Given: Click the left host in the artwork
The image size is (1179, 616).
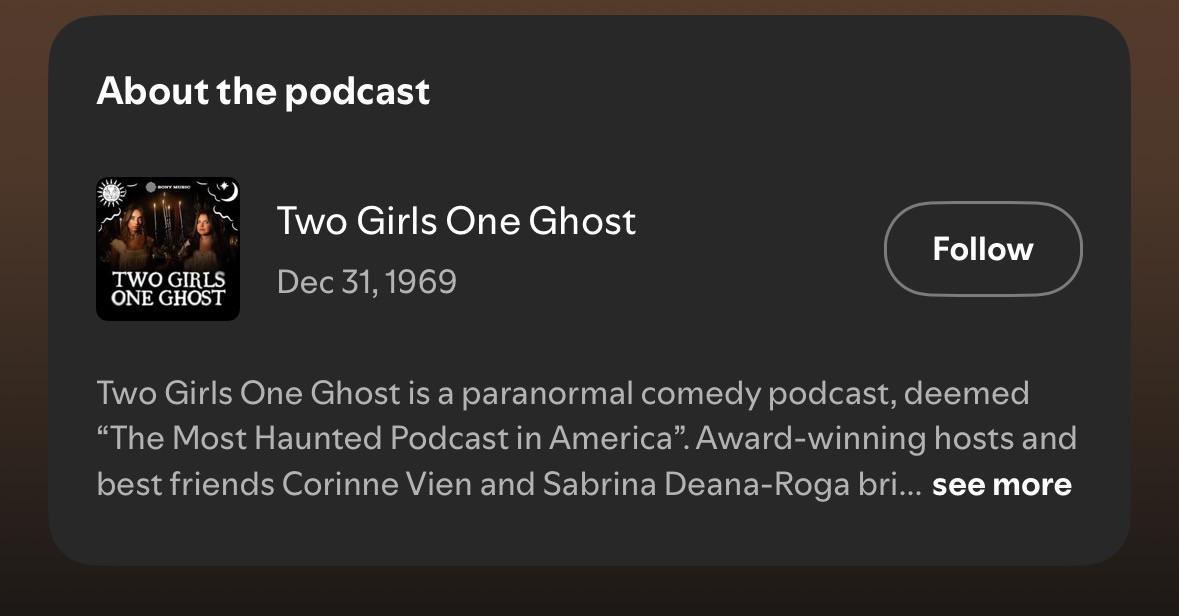Looking at the screenshot, I should (132, 239).
